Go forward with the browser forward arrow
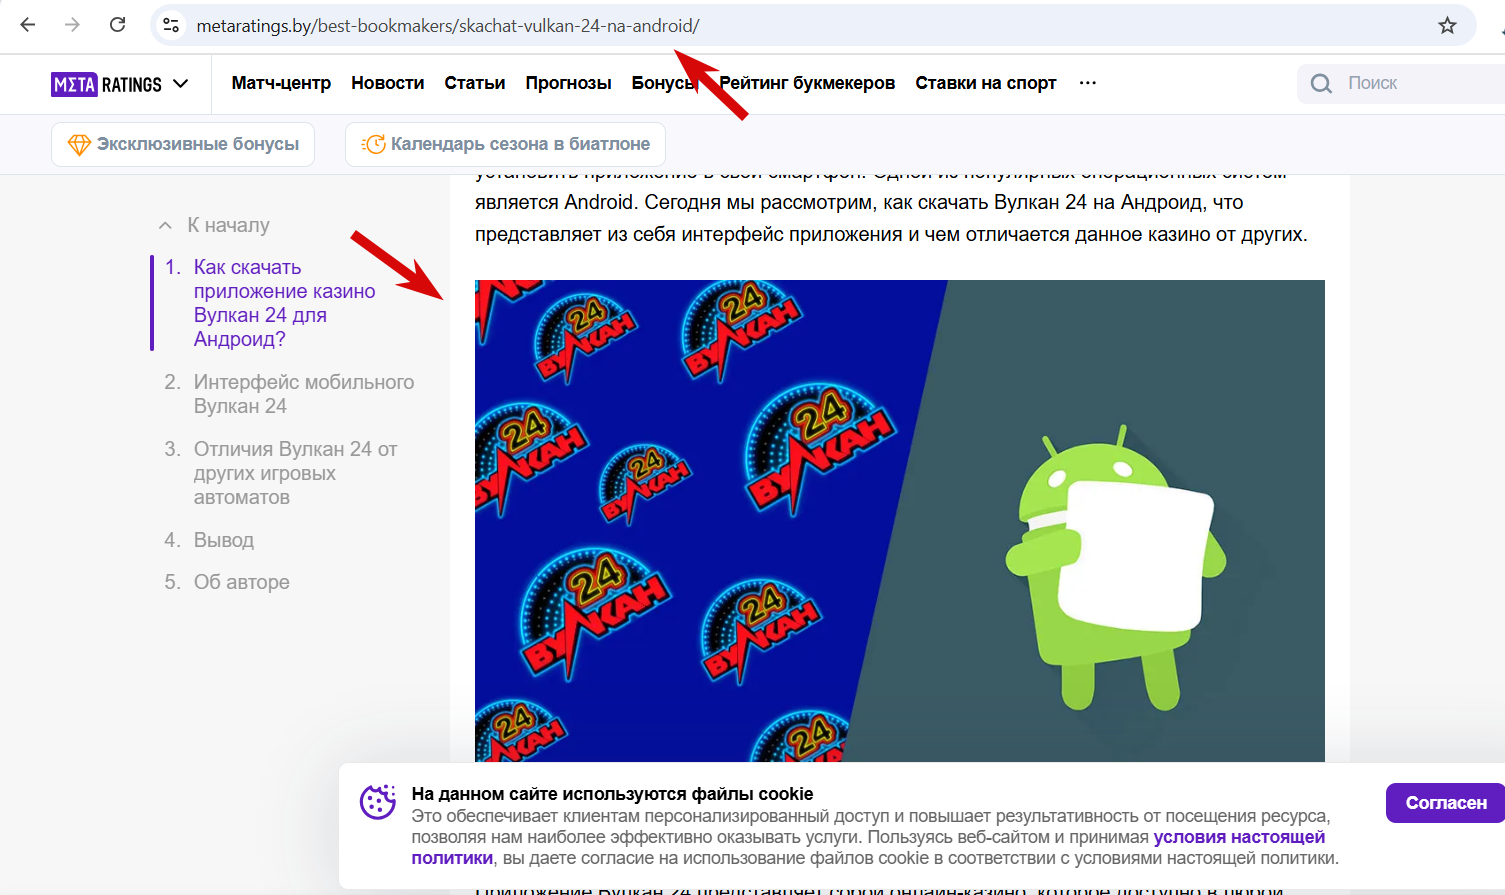Image resolution: width=1505 pixels, height=895 pixels. point(72,25)
